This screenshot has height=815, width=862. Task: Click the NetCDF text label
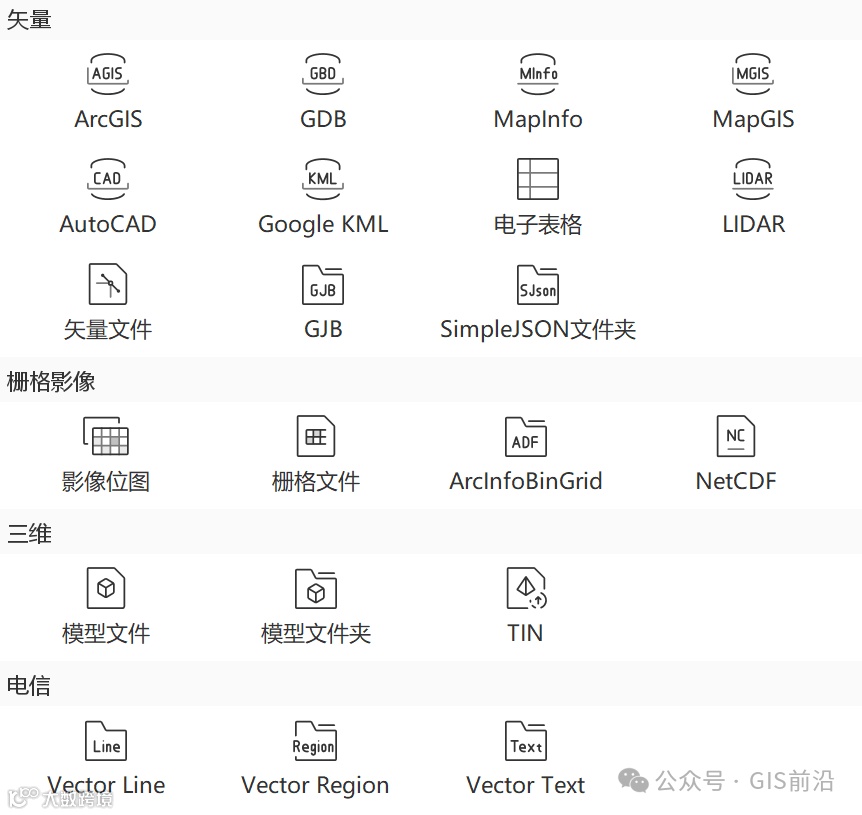point(736,481)
